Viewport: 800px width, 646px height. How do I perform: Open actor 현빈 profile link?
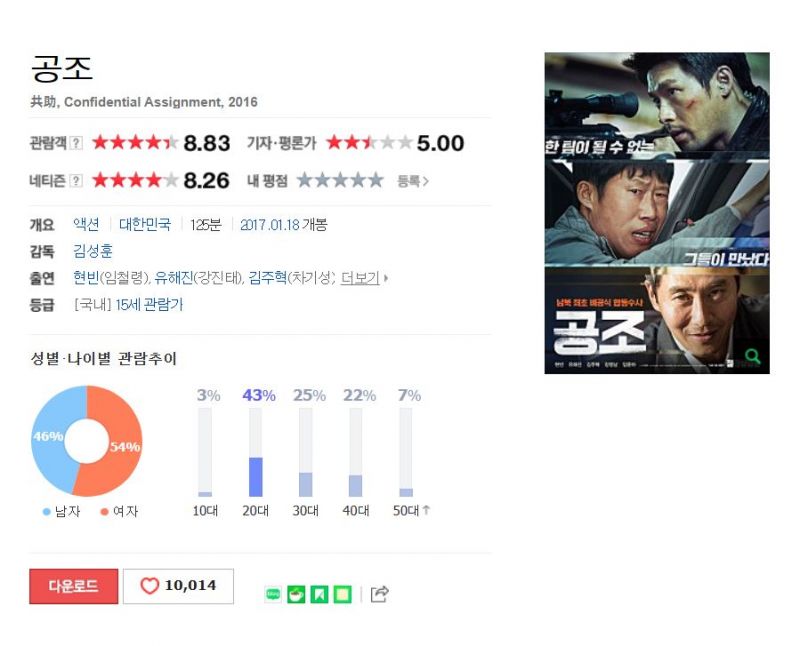click(x=86, y=278)
